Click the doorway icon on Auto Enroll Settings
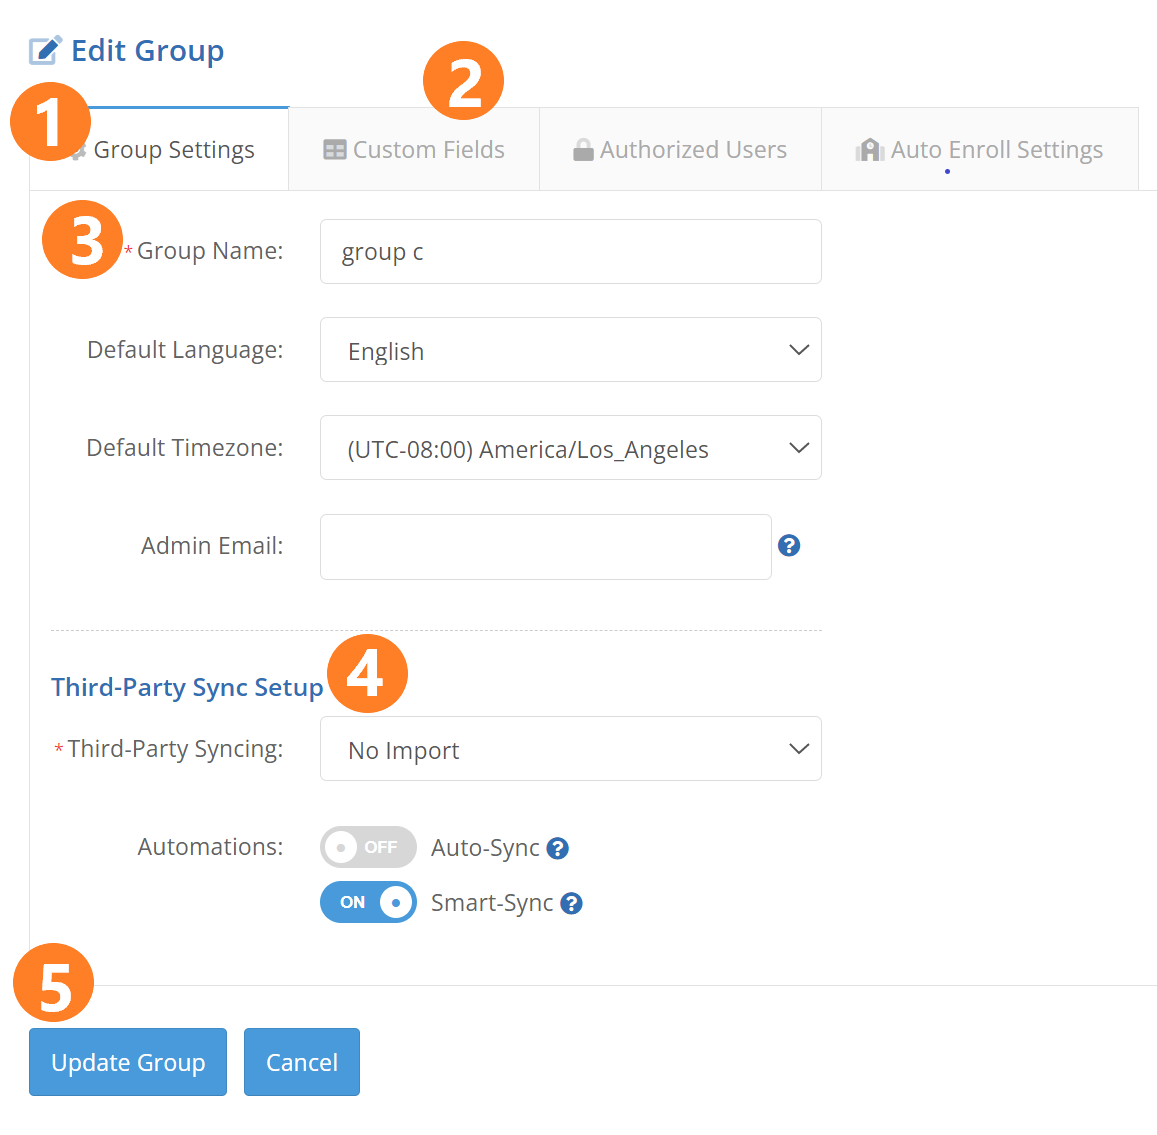The height and width of the screenshot is (1135, 1157). (x=869, y=149)
